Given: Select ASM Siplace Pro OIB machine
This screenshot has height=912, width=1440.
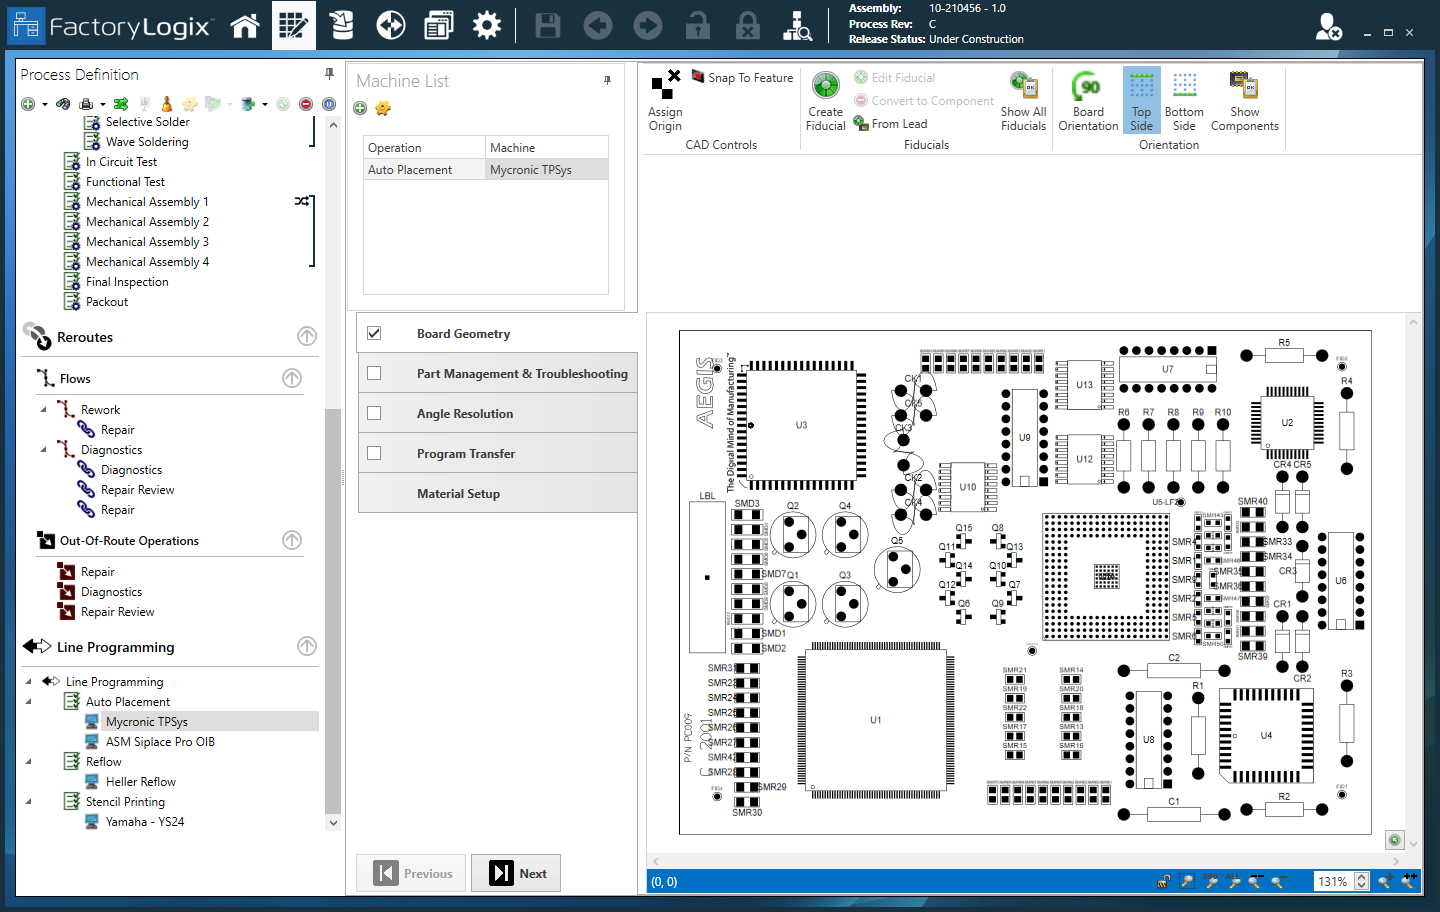Looking at the screenshot, I should click(x=160, y=742).
